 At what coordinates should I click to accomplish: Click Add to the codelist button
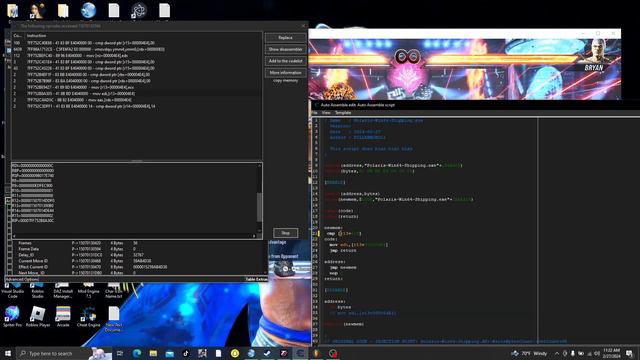(285, 61)
